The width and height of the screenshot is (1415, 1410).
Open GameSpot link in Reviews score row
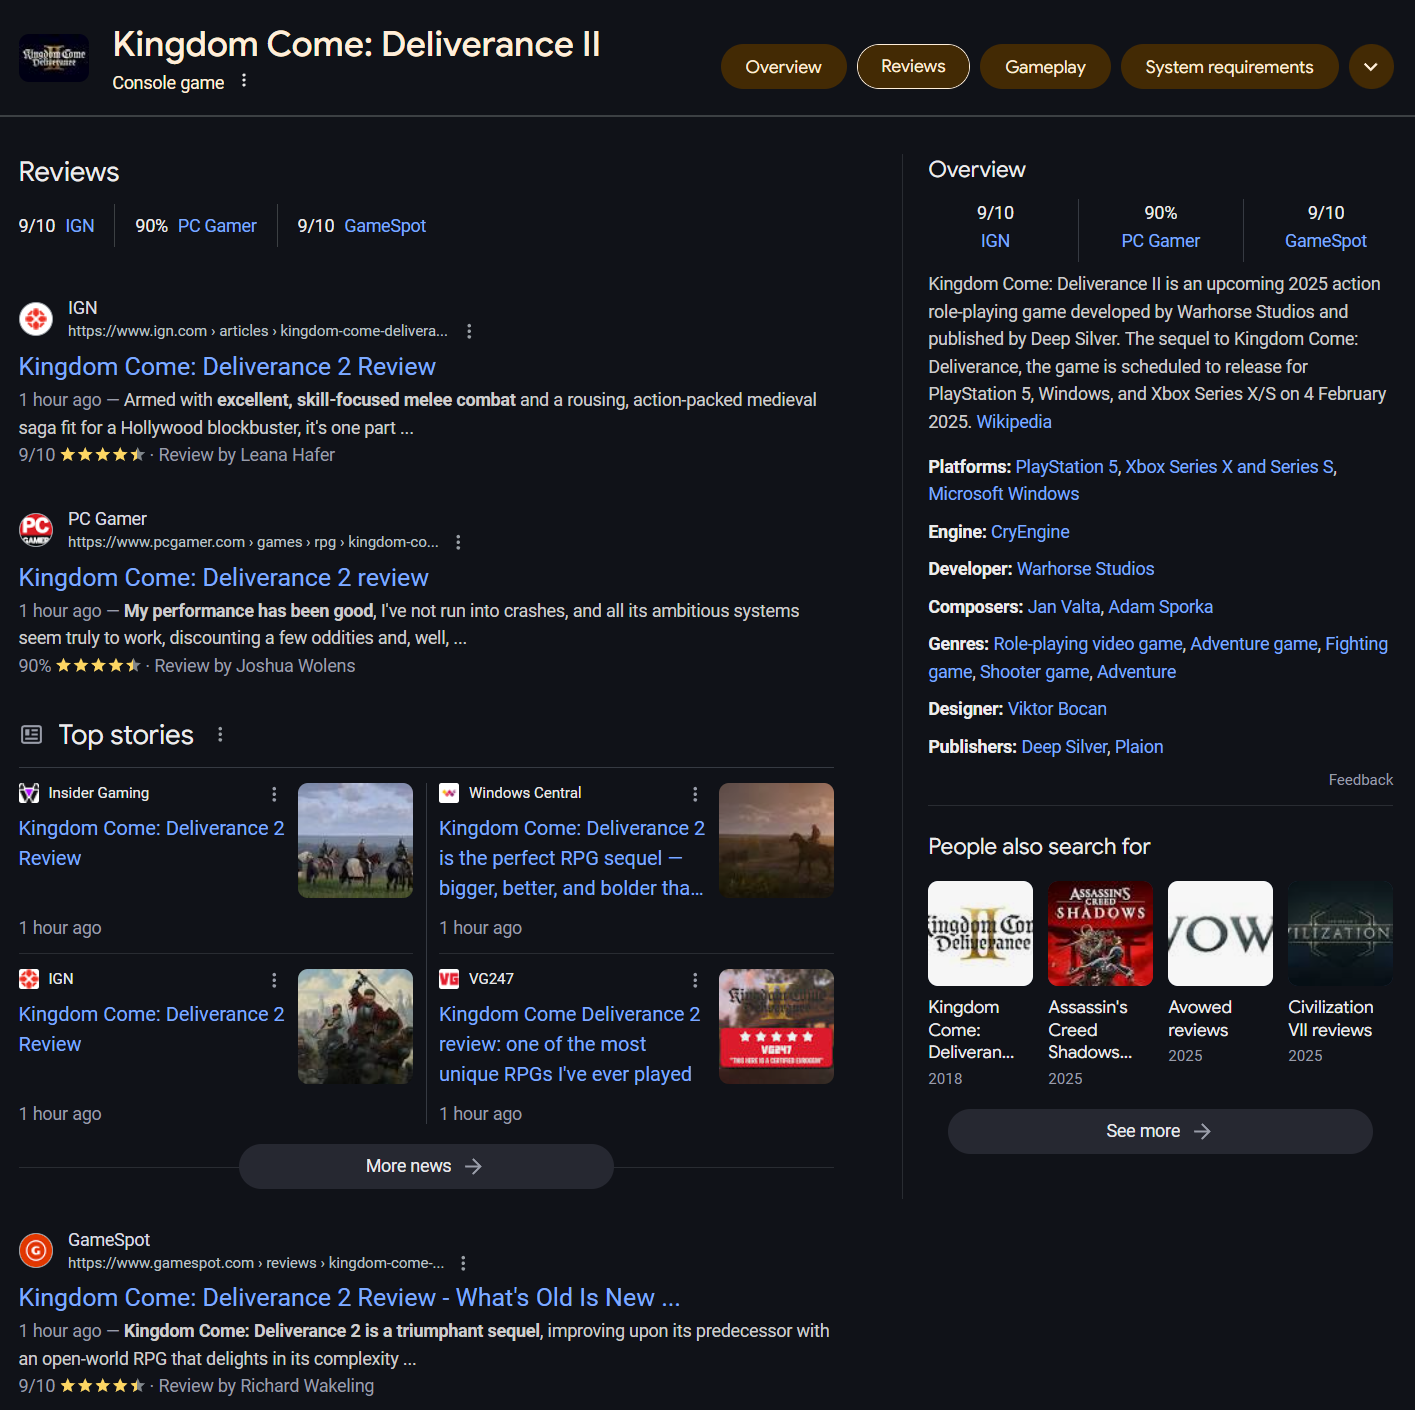pyautogui.click(x=385, y=226)
